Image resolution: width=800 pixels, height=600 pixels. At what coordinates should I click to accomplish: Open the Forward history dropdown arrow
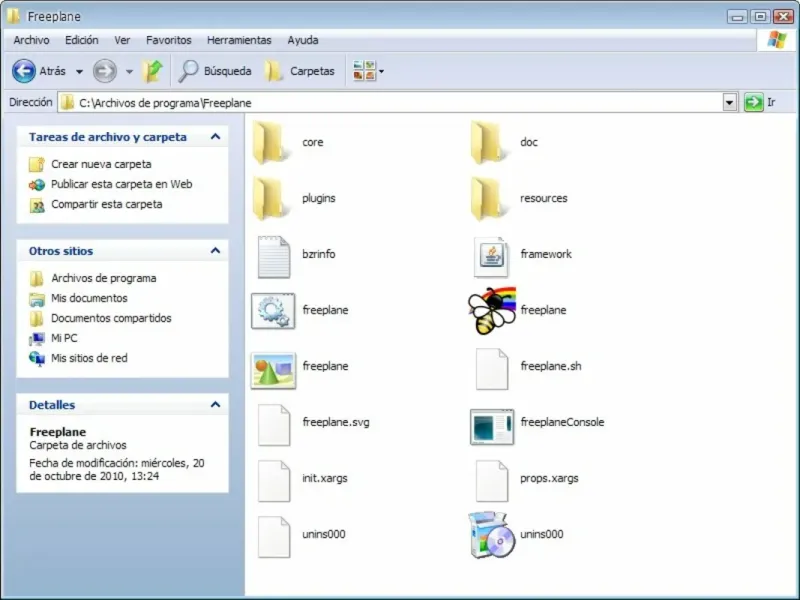click(130, 71)
